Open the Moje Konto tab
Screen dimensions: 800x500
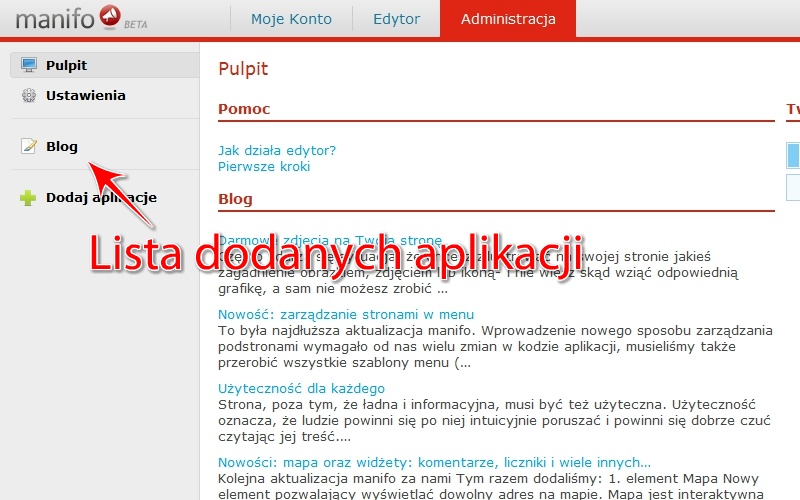click(x=291, y=19)
